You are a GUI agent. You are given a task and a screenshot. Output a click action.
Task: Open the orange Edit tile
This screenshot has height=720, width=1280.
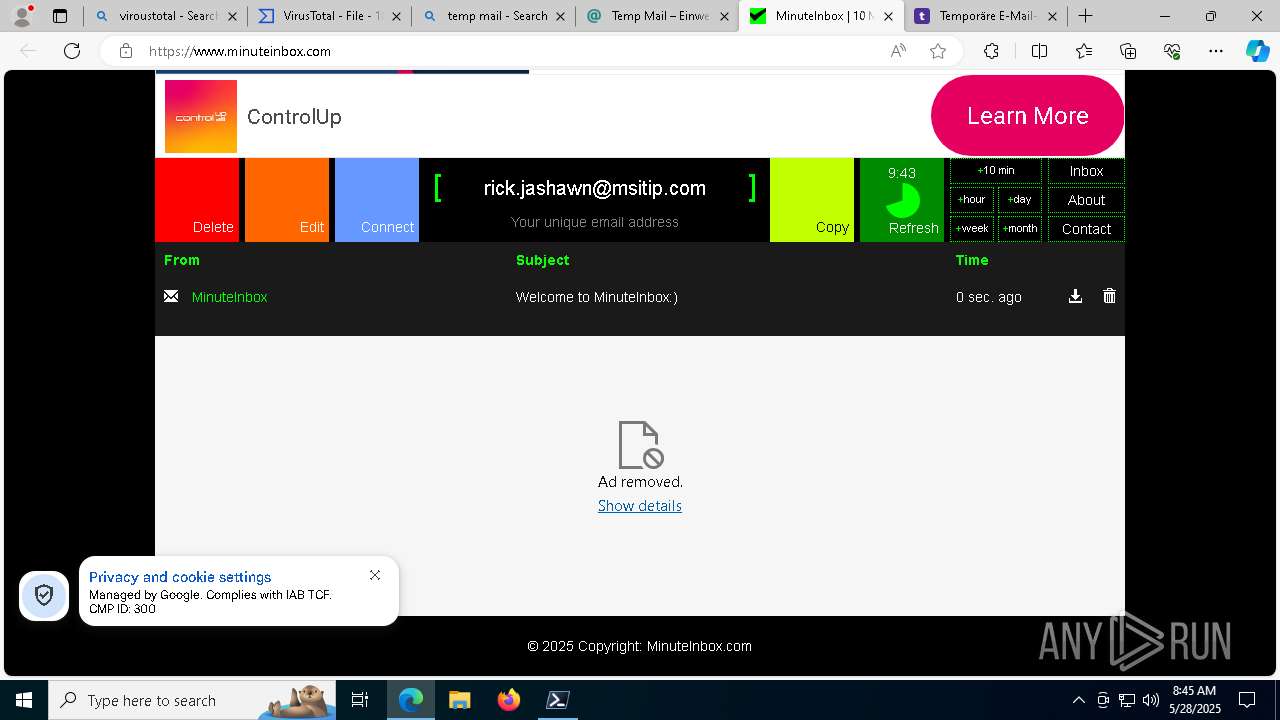[x=287, y=200]
